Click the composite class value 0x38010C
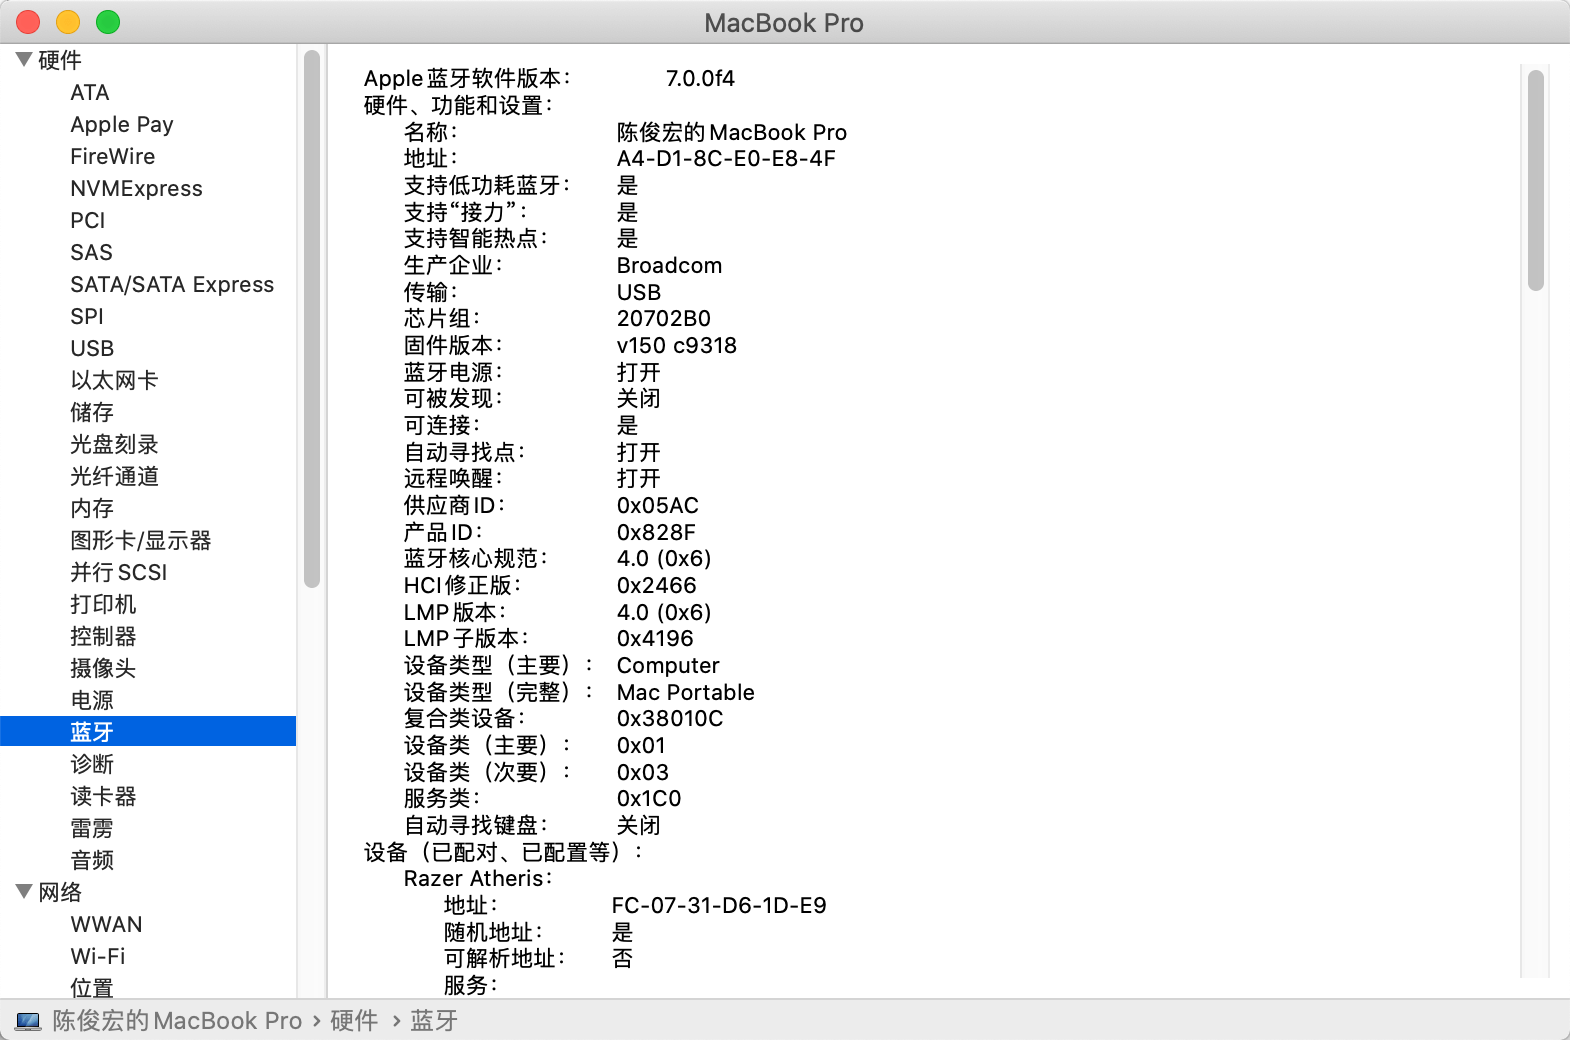Screen dimensions: 1570x1040 pyautogui.click(x=670, y=719)
